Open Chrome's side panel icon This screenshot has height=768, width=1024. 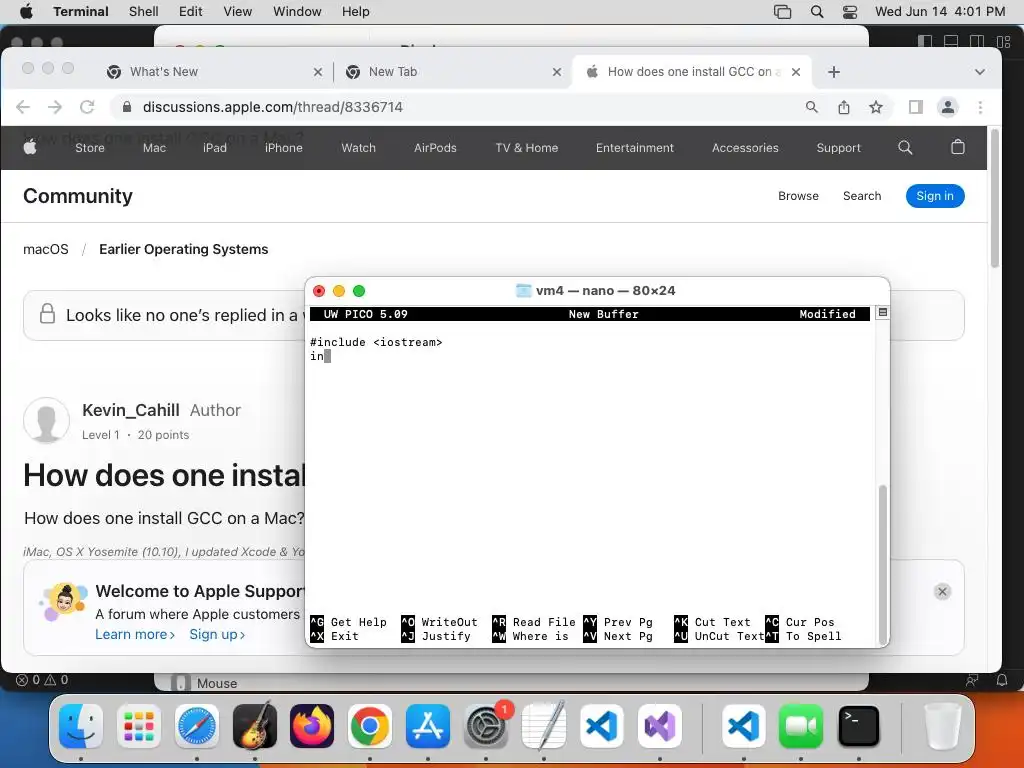coord(916,107)
